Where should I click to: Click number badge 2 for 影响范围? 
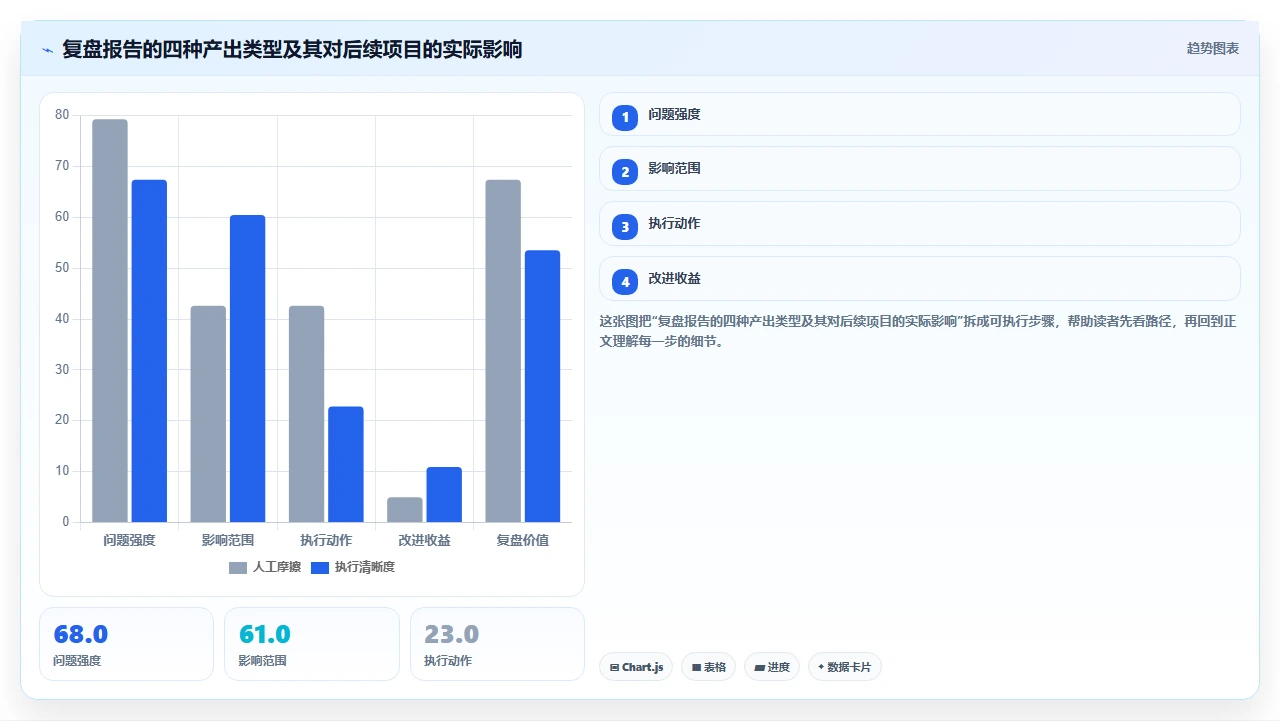point(625,172)
